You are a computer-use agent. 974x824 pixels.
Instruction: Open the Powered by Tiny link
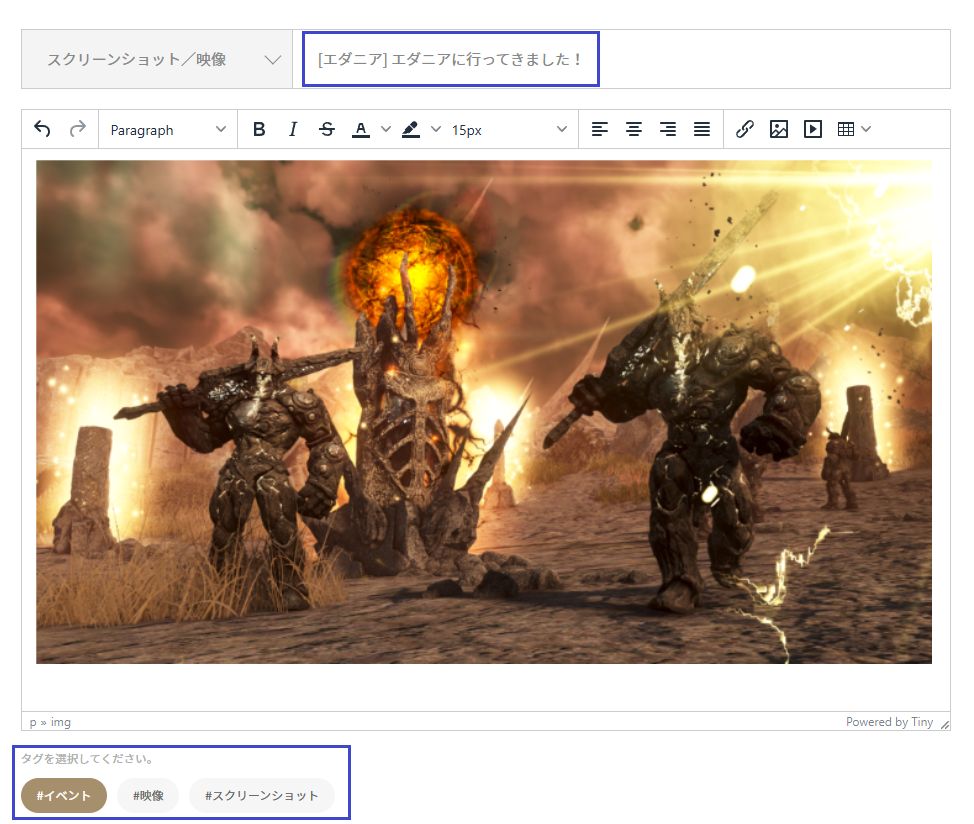[890, 722]
